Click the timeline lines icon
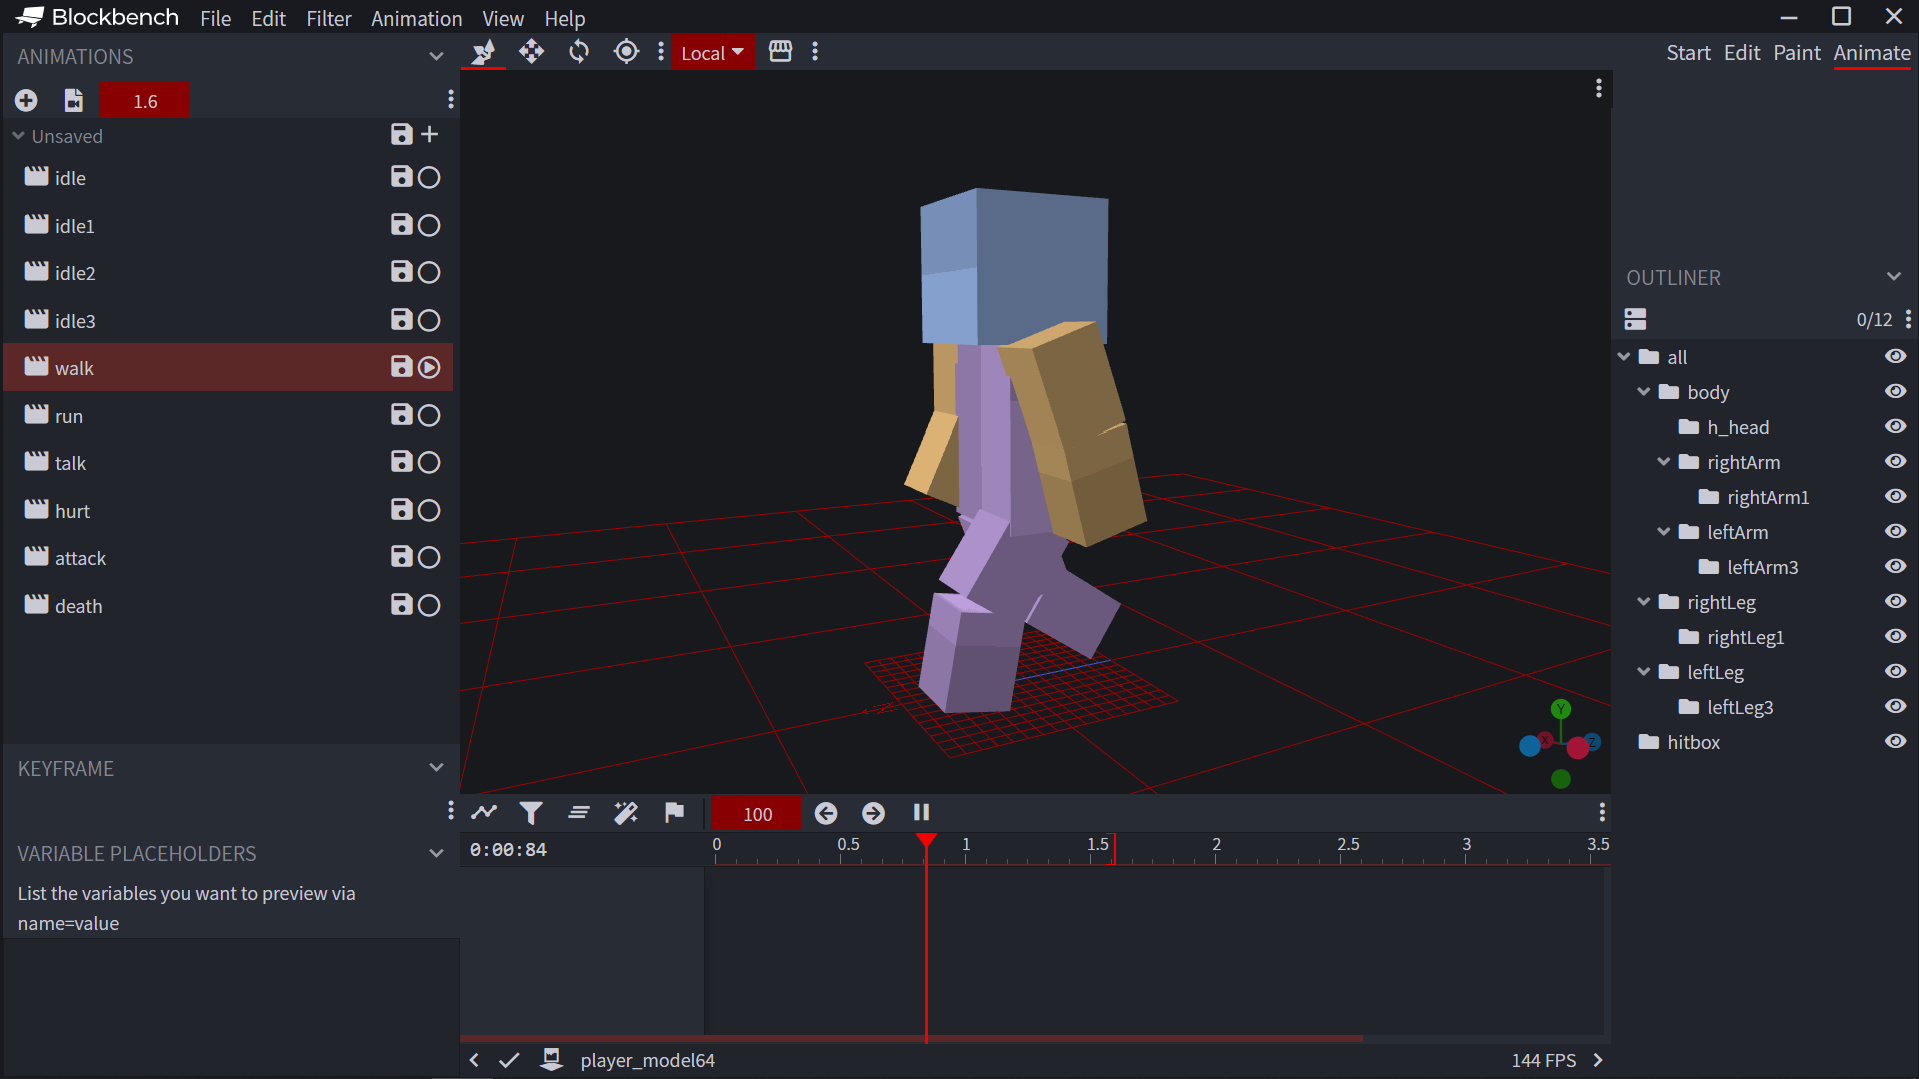This screenshot has height=1079, width=1919. click(x=578, y=812)
